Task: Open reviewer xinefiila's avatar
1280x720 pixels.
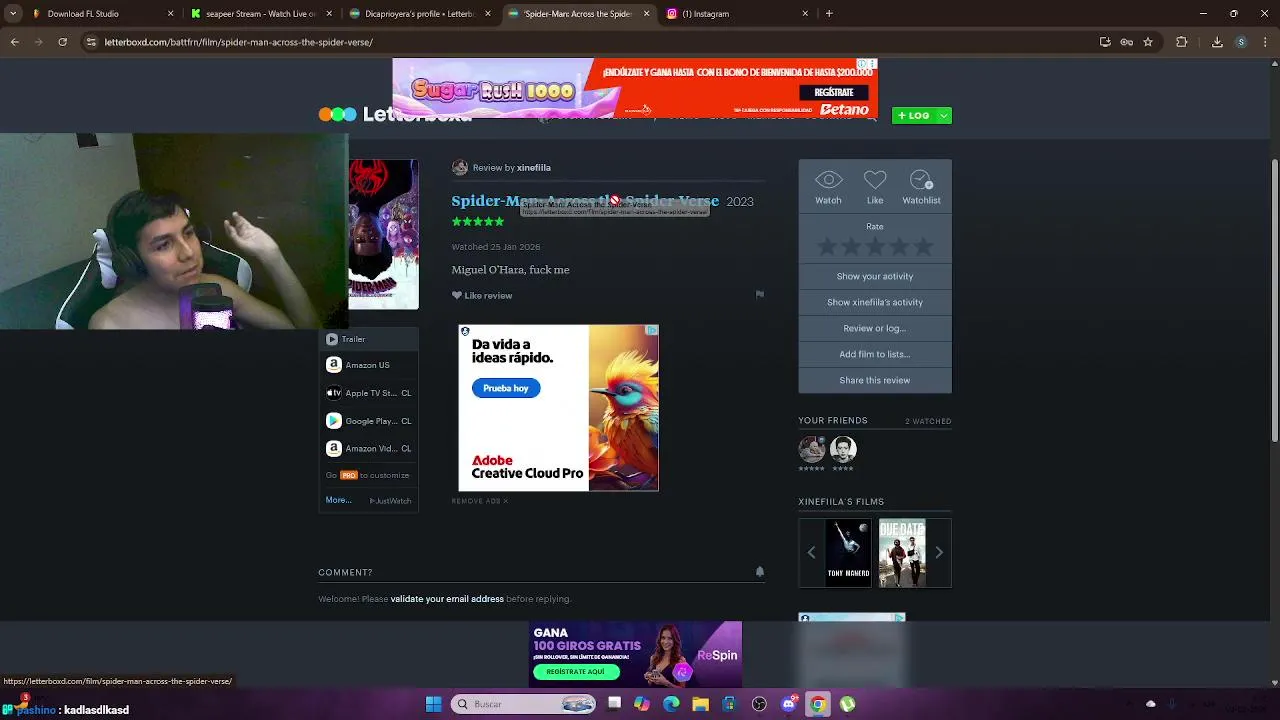Action: tap(460, 168)
